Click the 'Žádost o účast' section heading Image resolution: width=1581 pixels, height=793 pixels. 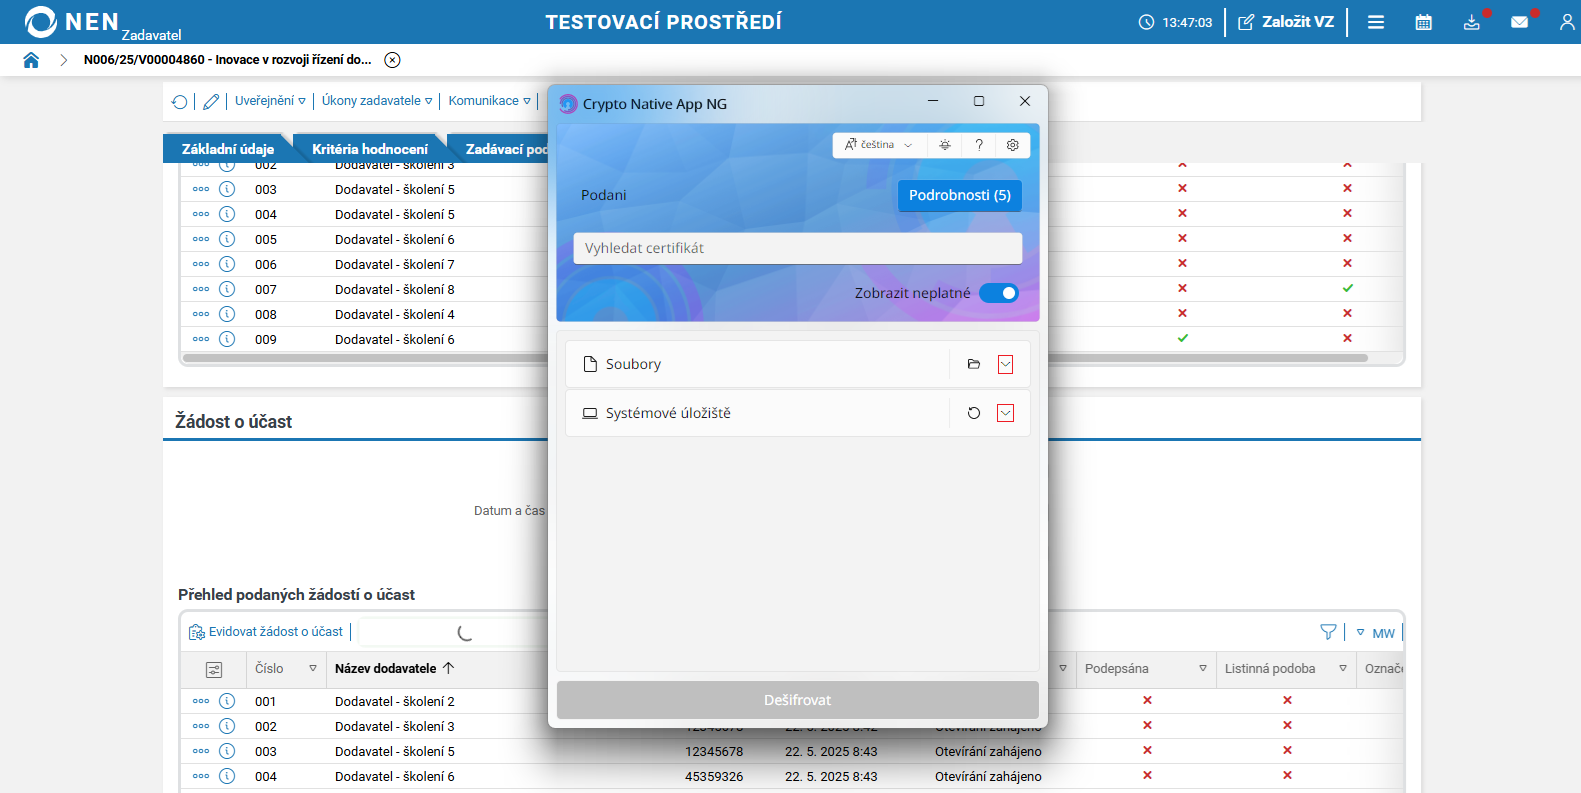coord(234,422)
